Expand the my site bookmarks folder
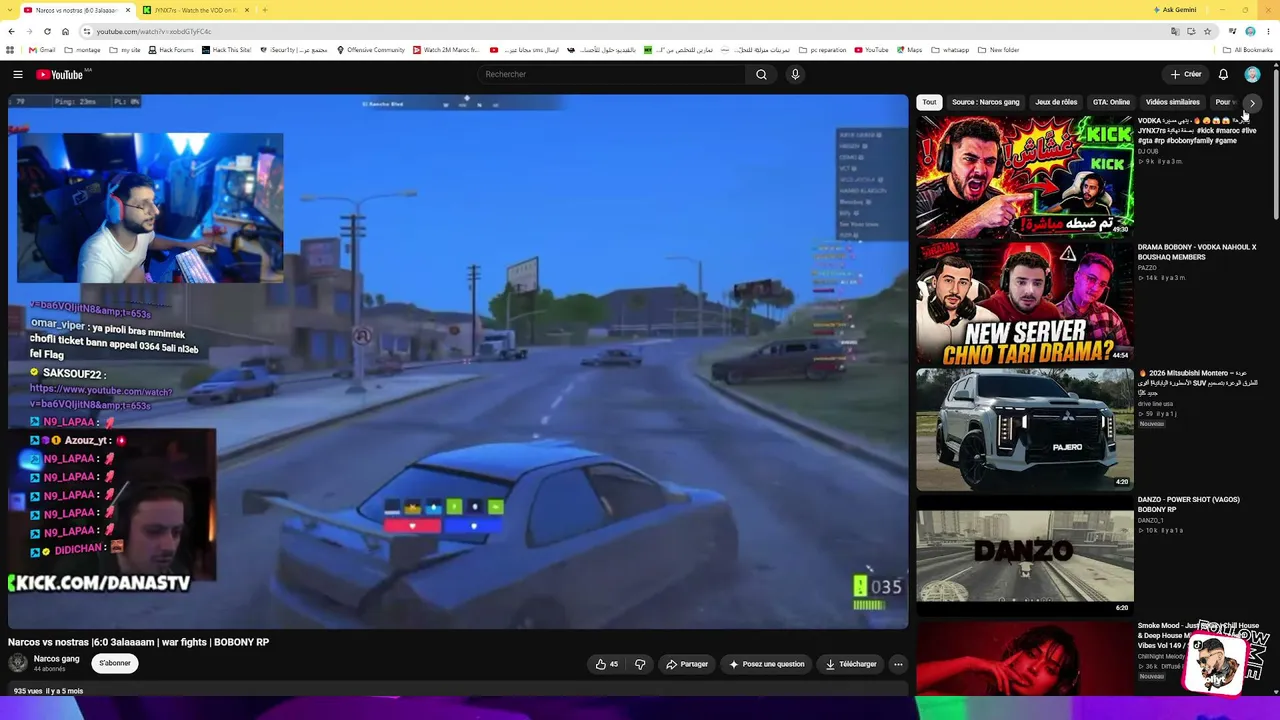Image resolution: width=1280 pixels, height=720 pixels. (125, 50)
